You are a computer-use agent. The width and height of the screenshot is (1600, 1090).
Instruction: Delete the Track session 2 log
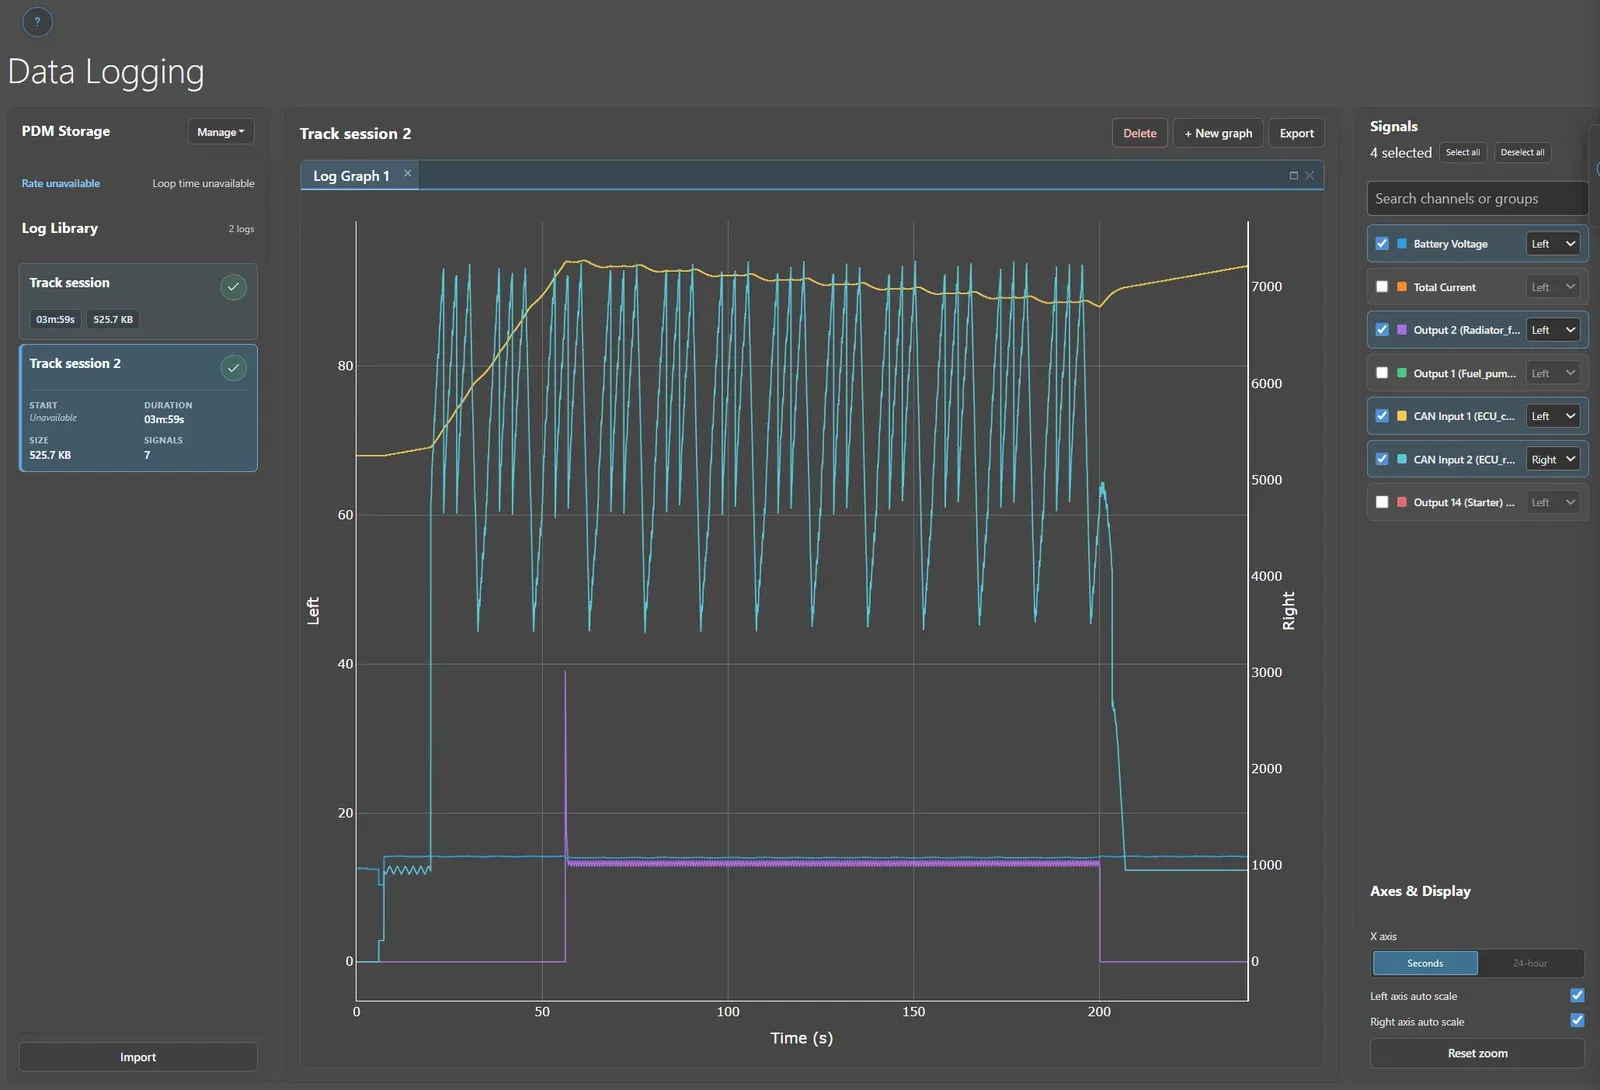tap(1139, 133)
